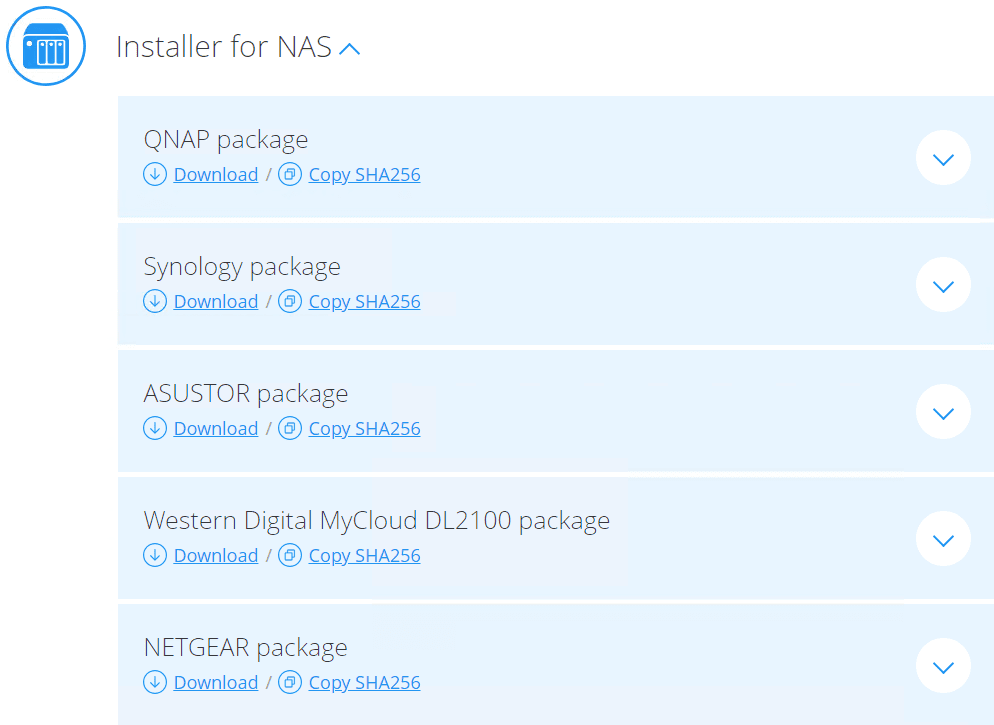
Task: Click download arrow icon for Synology package
Action: pyautogui.click(x=155, y=301)
